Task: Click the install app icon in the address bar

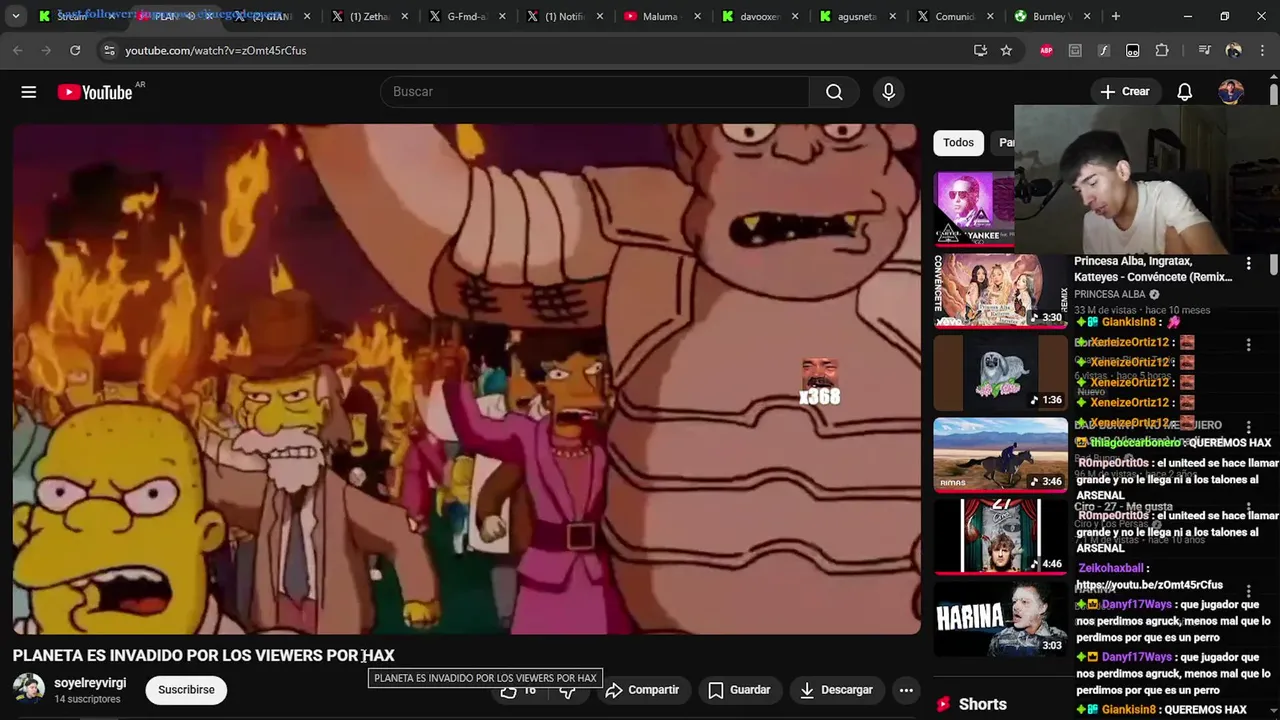Action: point(980,50)
